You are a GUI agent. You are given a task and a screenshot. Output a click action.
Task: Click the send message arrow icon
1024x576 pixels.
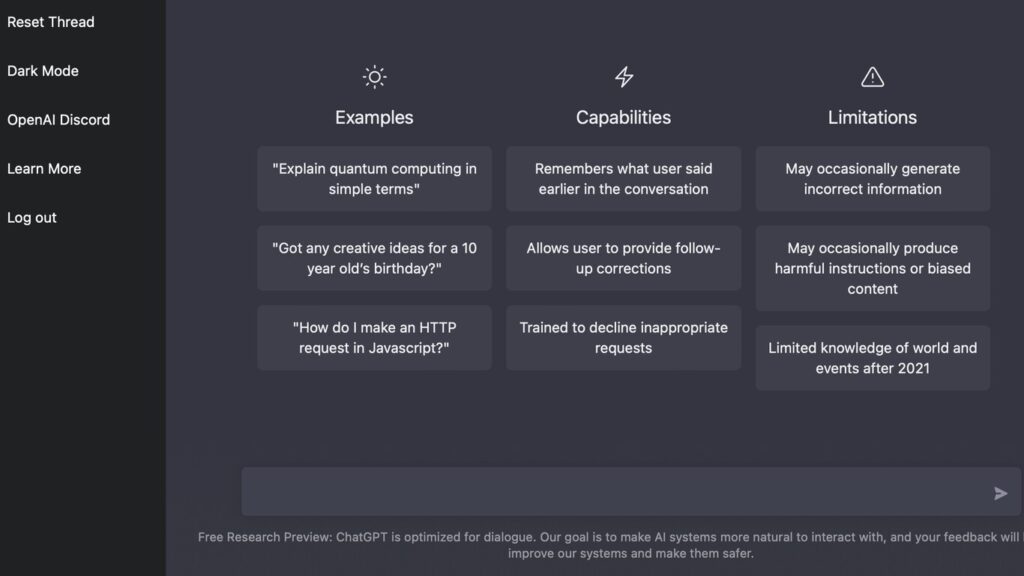[x=999, y=492]
